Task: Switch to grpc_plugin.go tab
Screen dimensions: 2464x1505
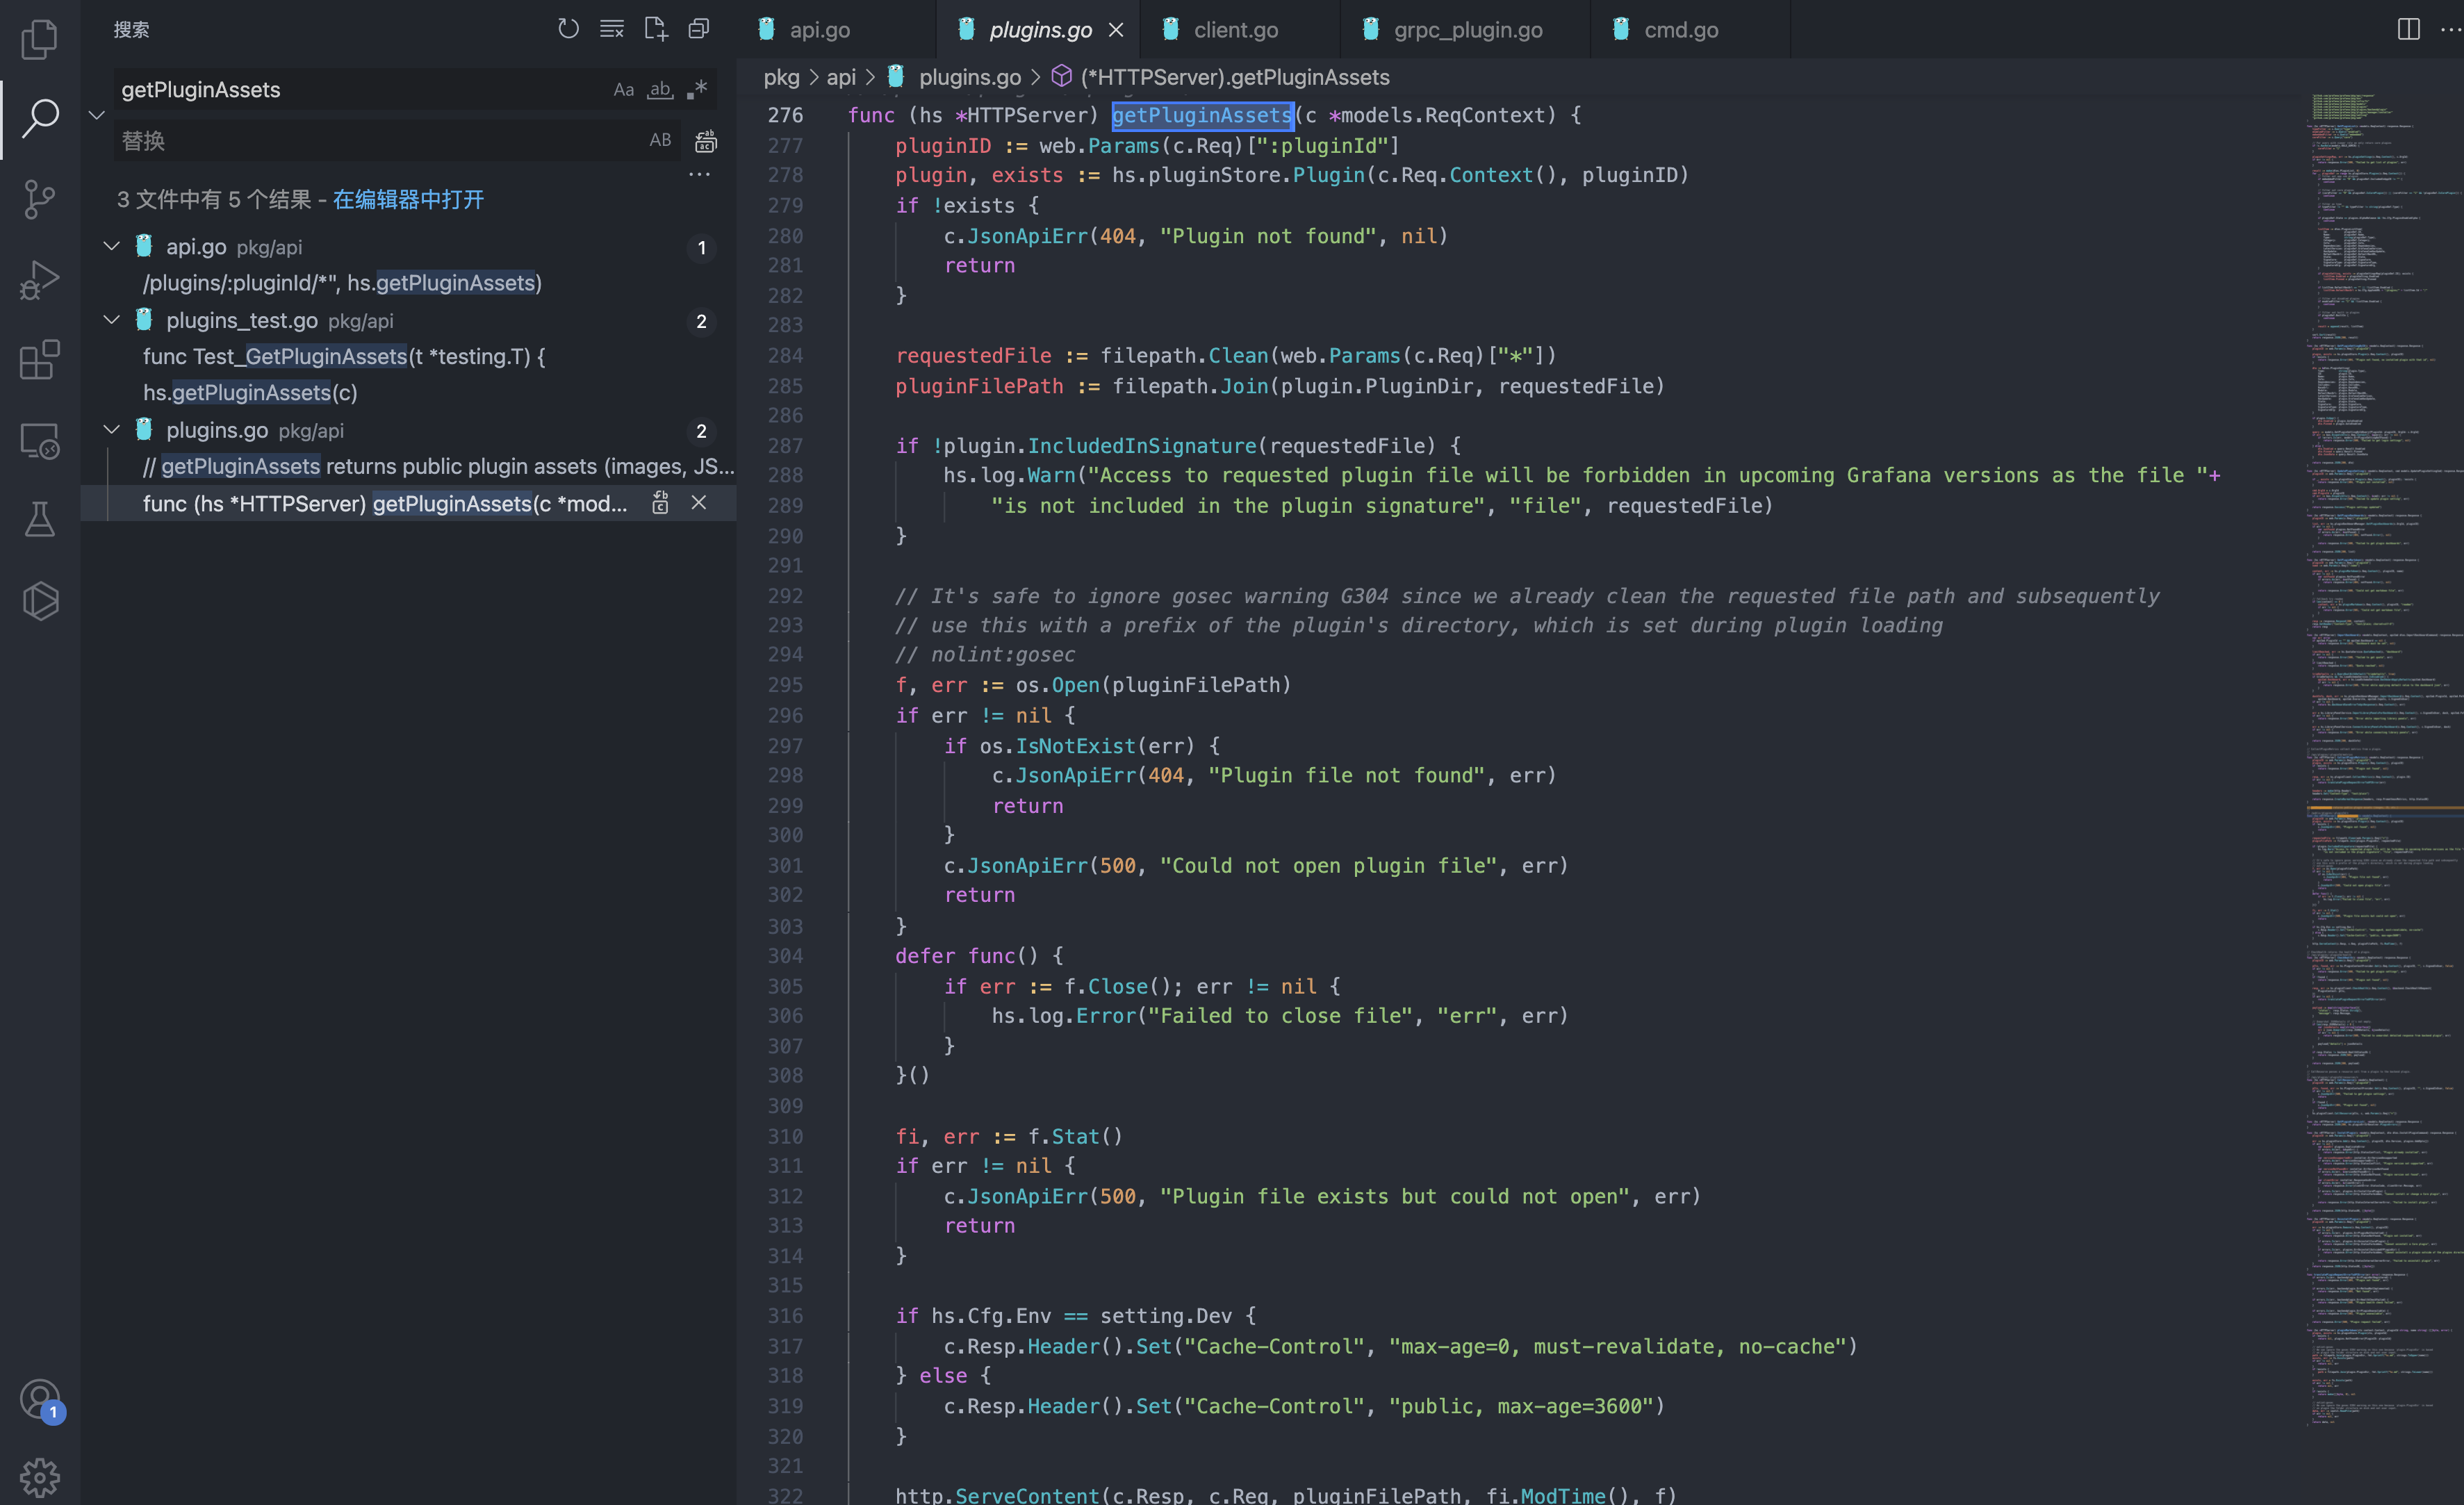Action: click(1467, 30)
